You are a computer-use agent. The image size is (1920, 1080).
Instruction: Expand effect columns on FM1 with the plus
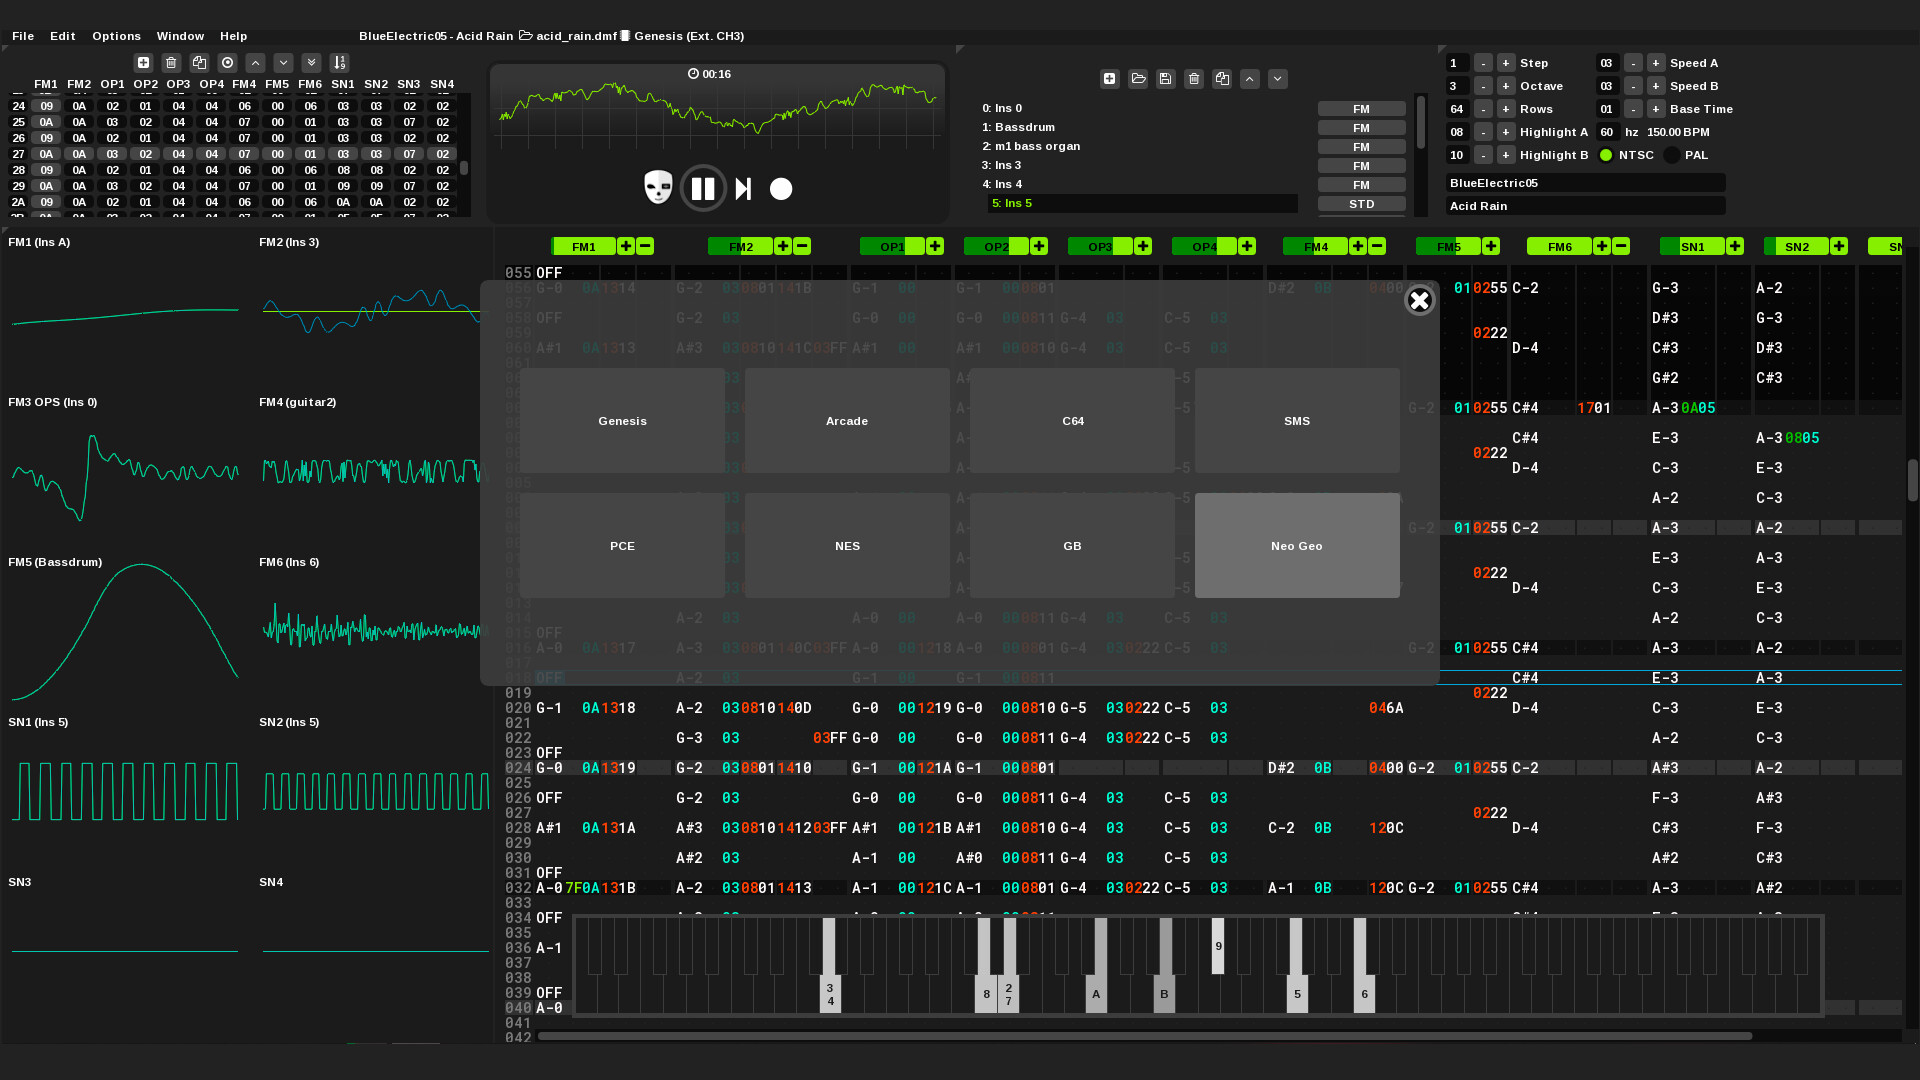point(625,246)
